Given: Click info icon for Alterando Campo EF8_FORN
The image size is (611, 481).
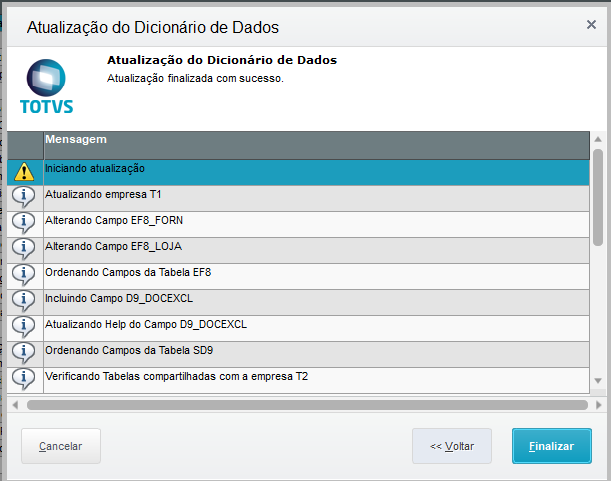Looking at the screenshot, I should [x=24, y=222].
